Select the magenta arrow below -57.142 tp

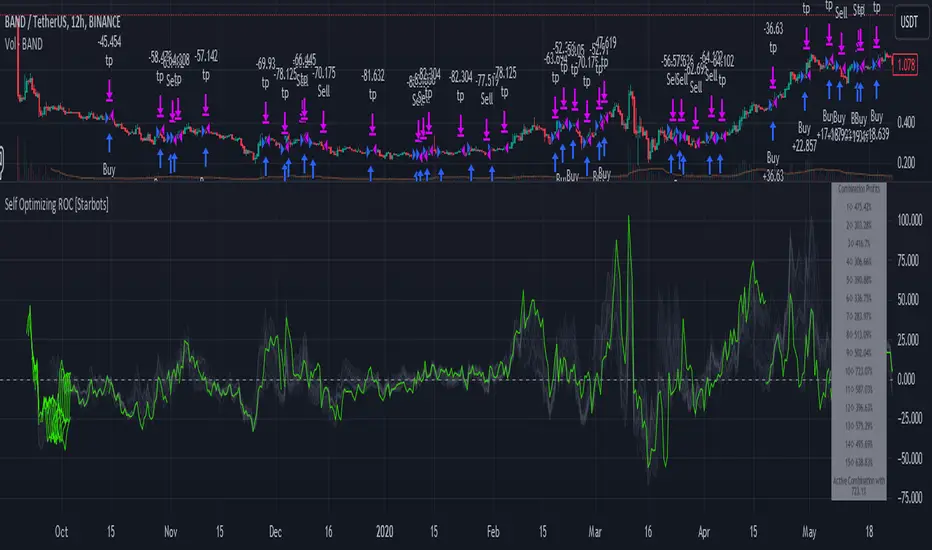(x=205, y=102)
